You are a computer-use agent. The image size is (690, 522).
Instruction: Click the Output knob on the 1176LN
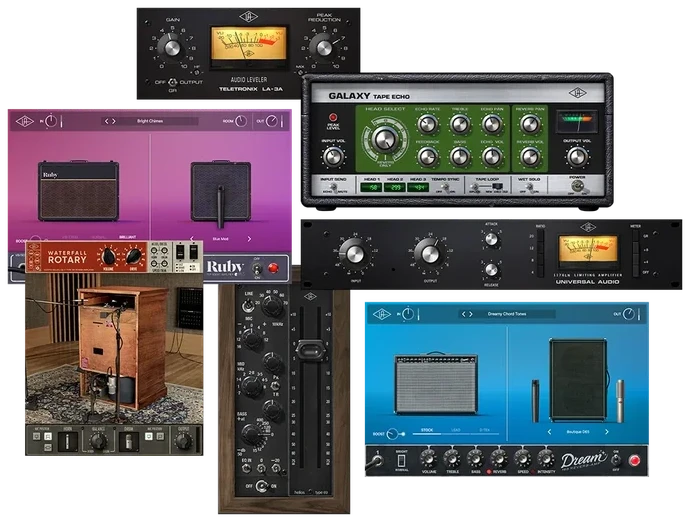point(430,254)
